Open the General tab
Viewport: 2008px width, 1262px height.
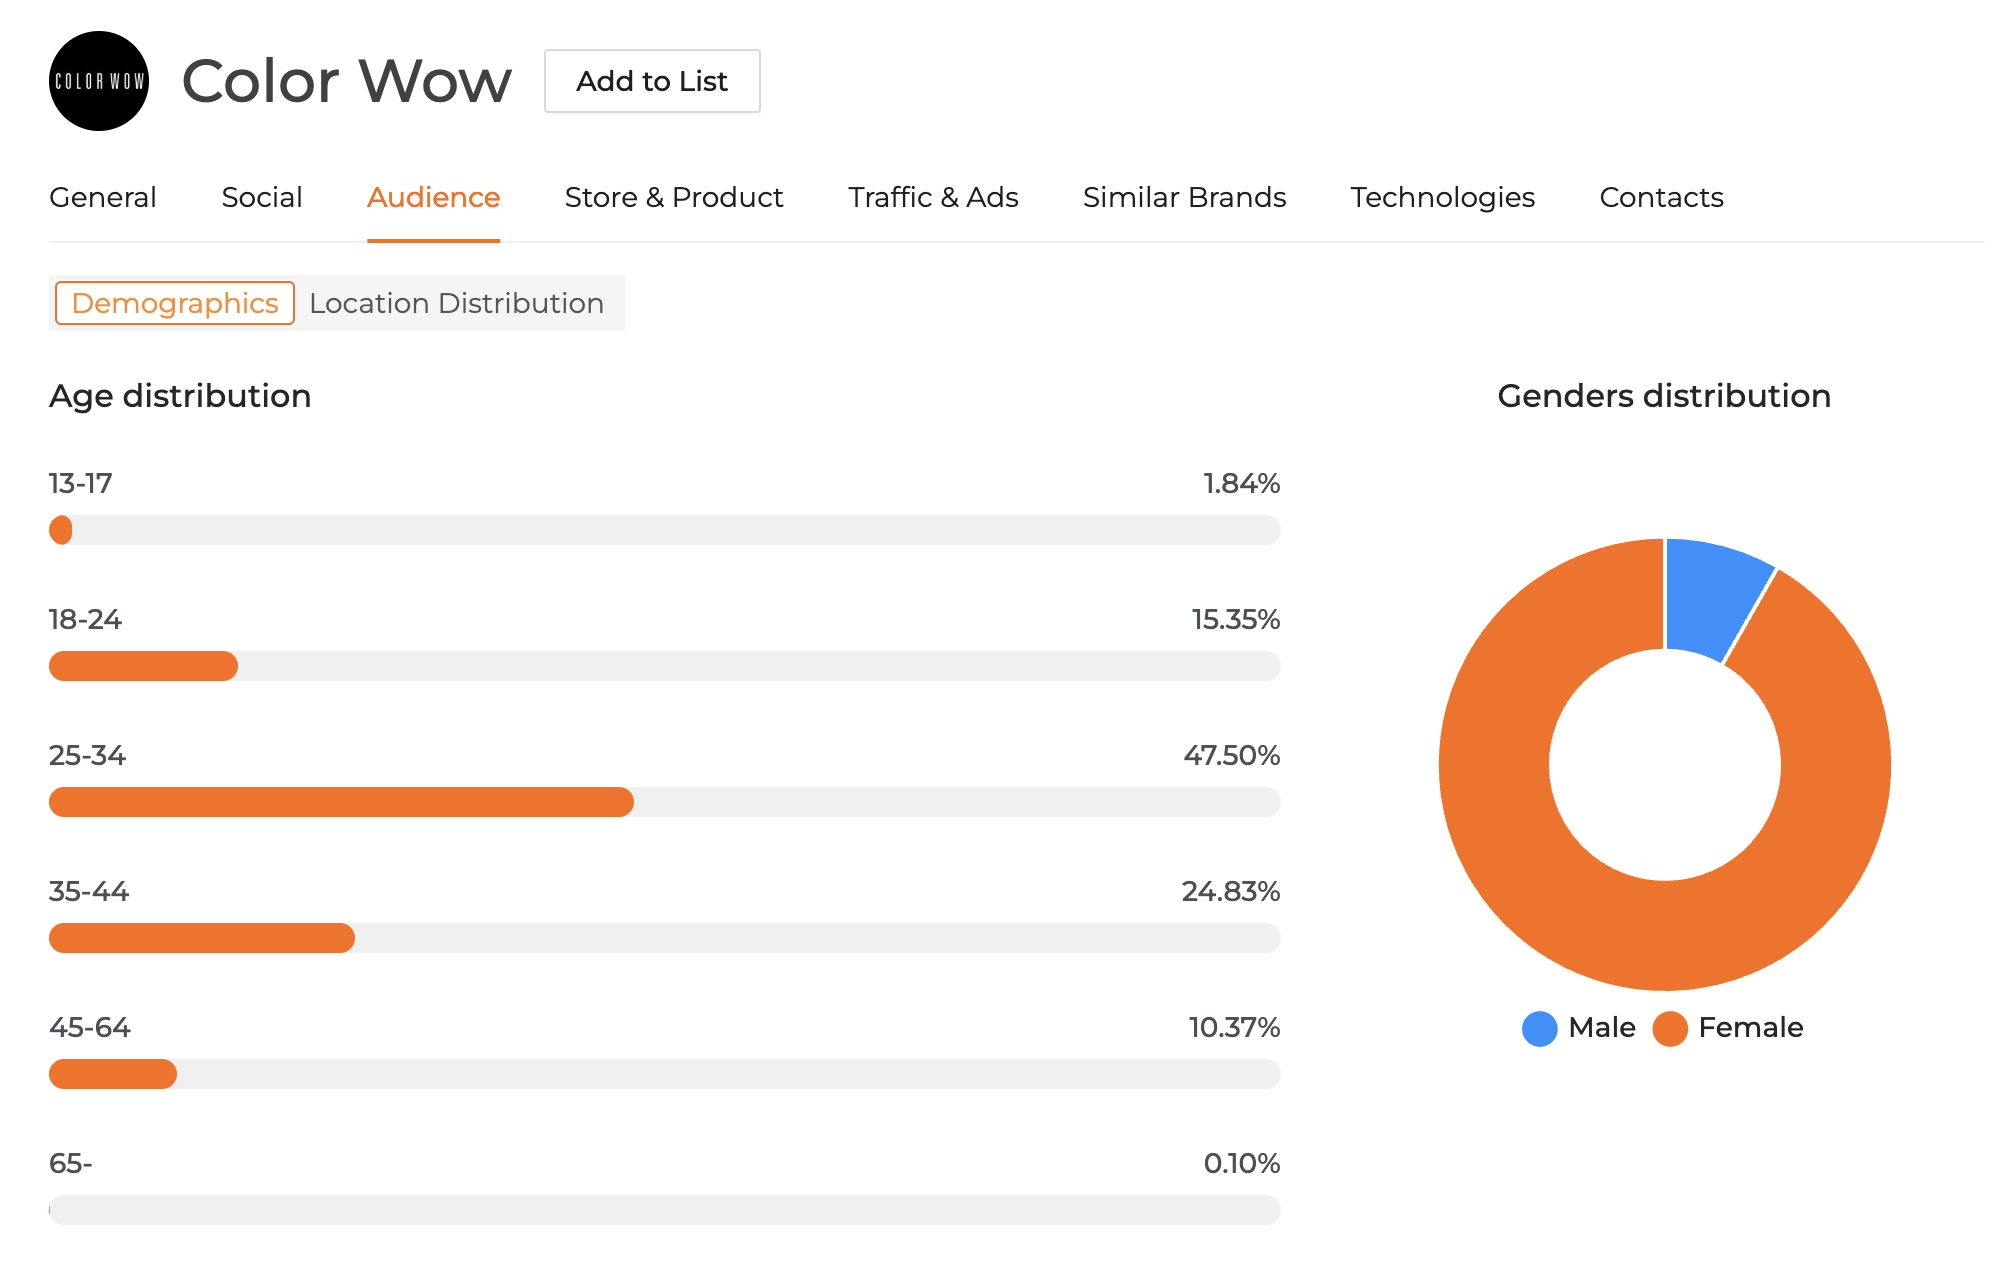(x=103, y=197)
